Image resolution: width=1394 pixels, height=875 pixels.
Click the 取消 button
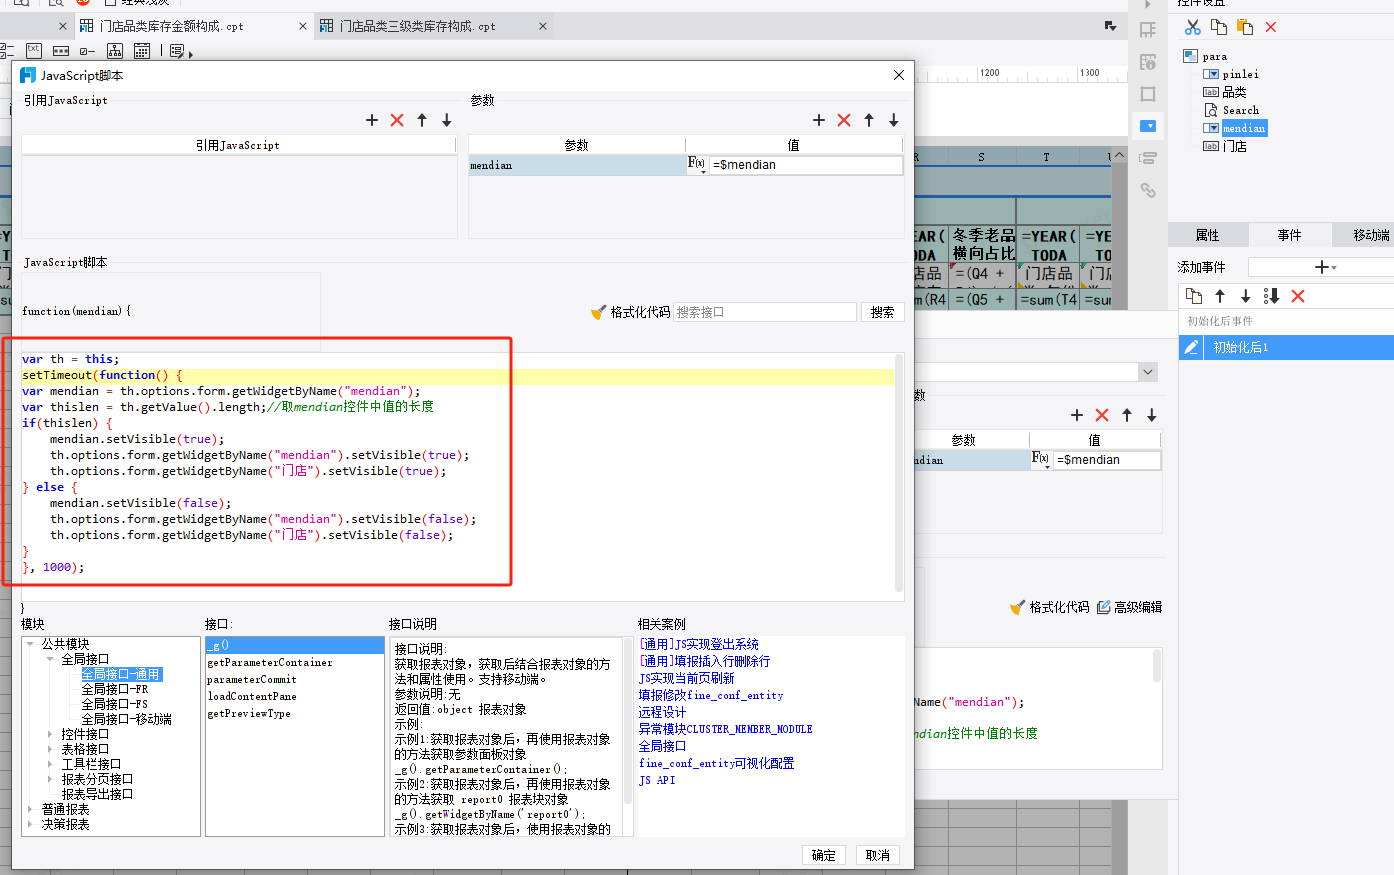(878, 855)
